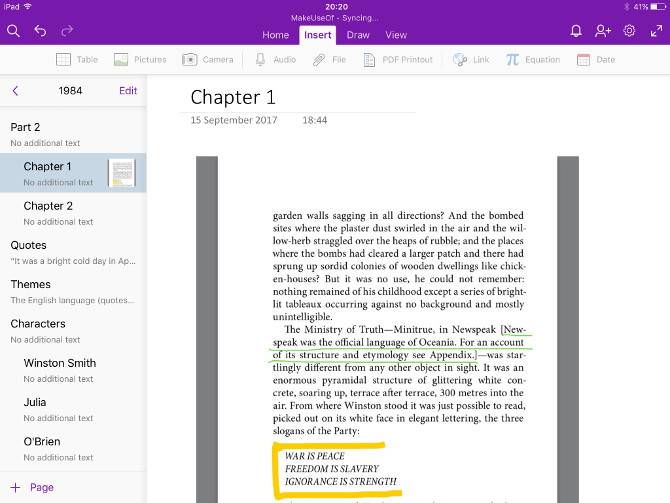Viewport: 670px width, 503px height.
Task: Open the search magnifier icon
Action: tap(13, 31)
